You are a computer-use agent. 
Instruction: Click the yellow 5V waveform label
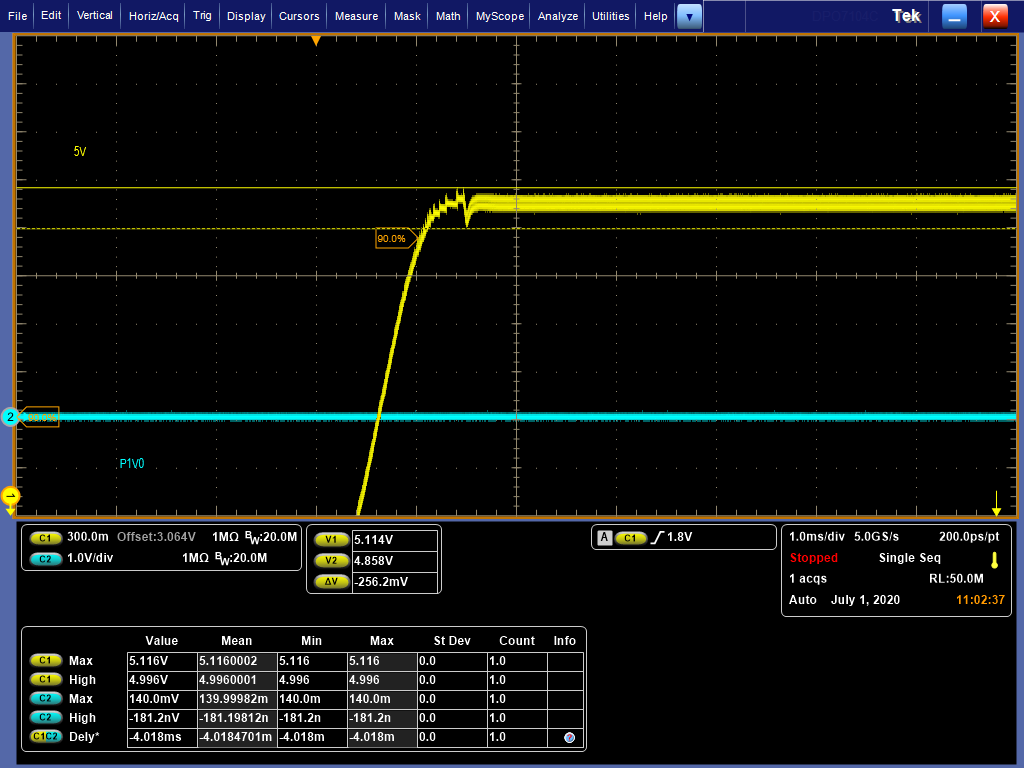pos(80,152)
